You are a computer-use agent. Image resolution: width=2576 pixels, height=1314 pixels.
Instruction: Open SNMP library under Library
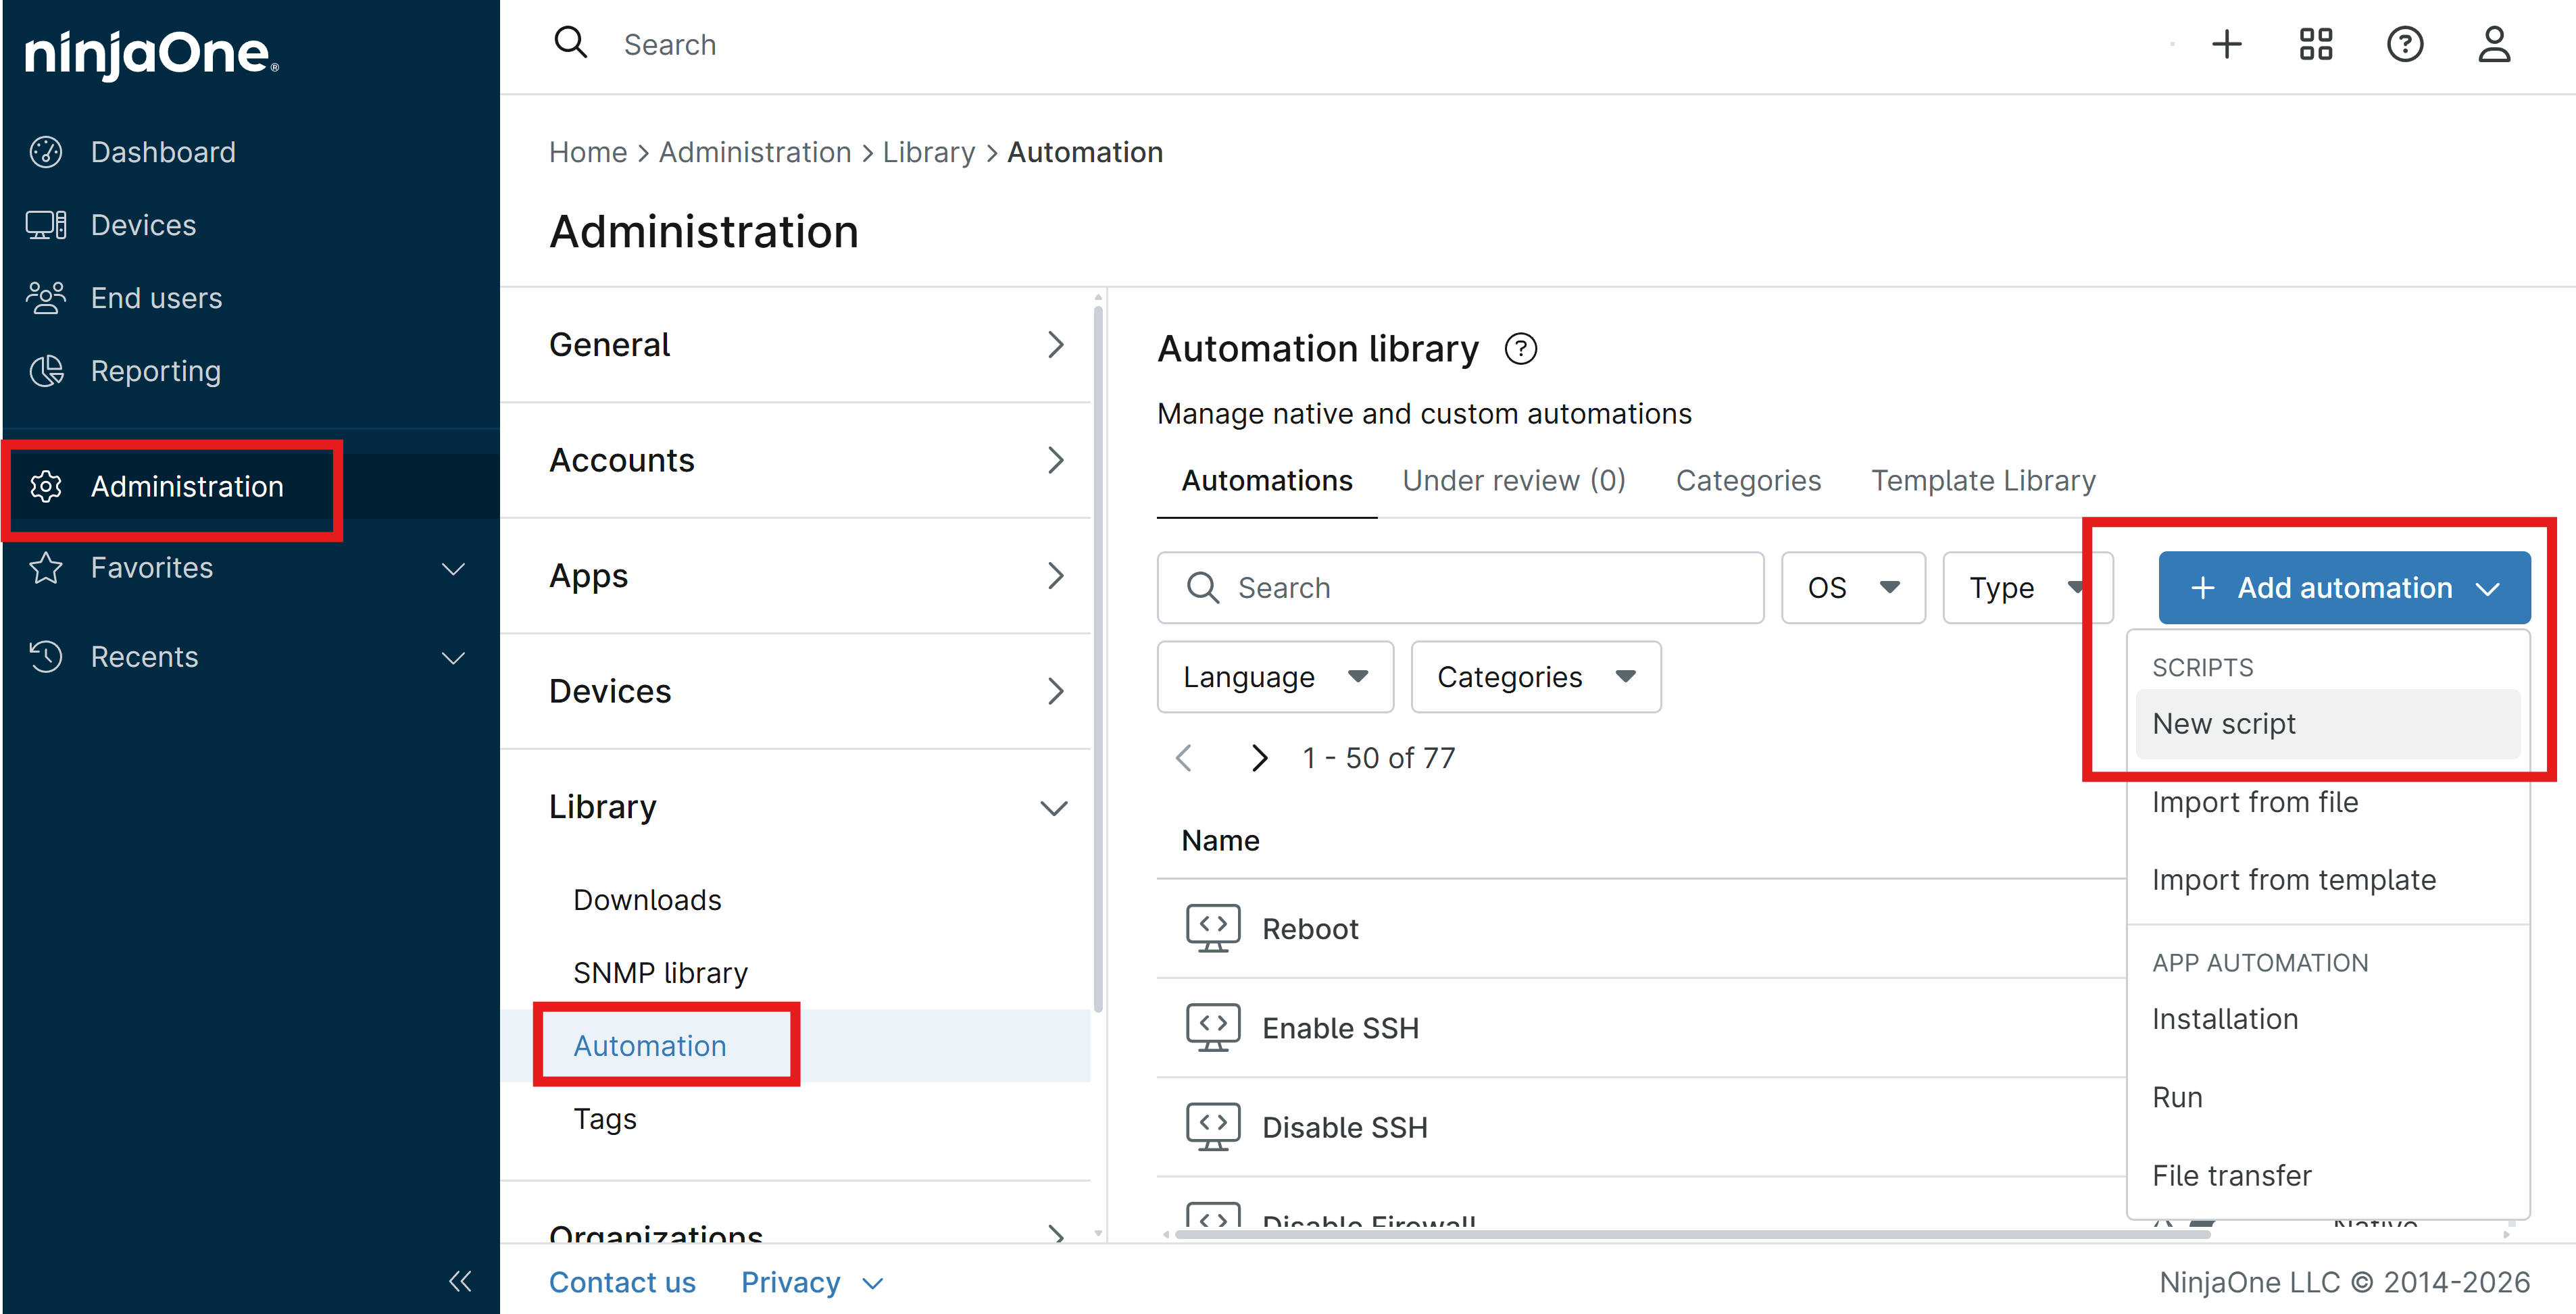[x=660, y=973]
